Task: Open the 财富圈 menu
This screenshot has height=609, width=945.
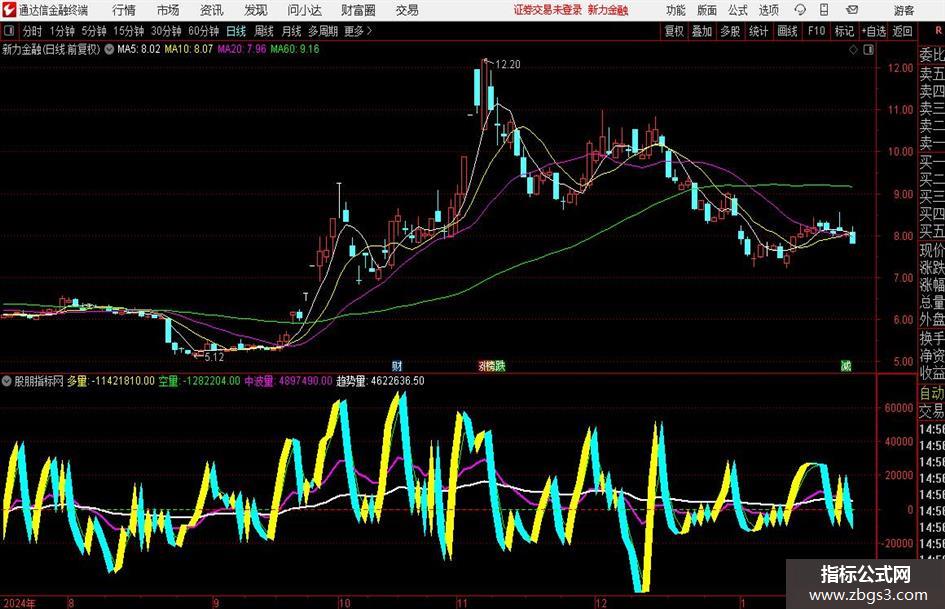Action: click(358, 10)
